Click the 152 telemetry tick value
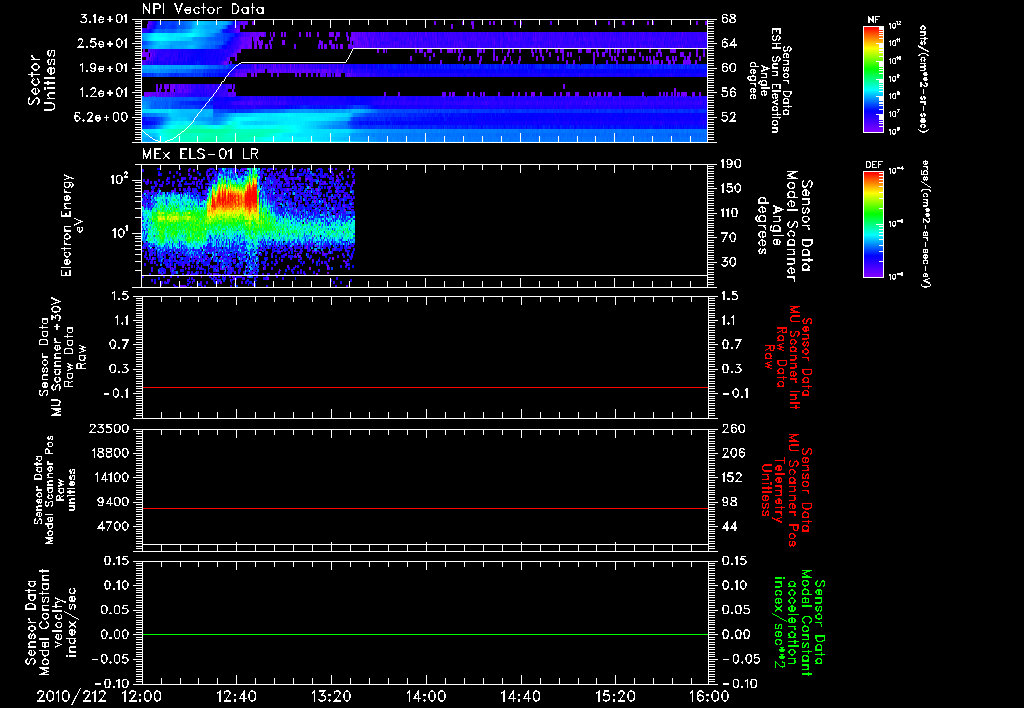The image size is (1024, 708). [x=732, y=477]
